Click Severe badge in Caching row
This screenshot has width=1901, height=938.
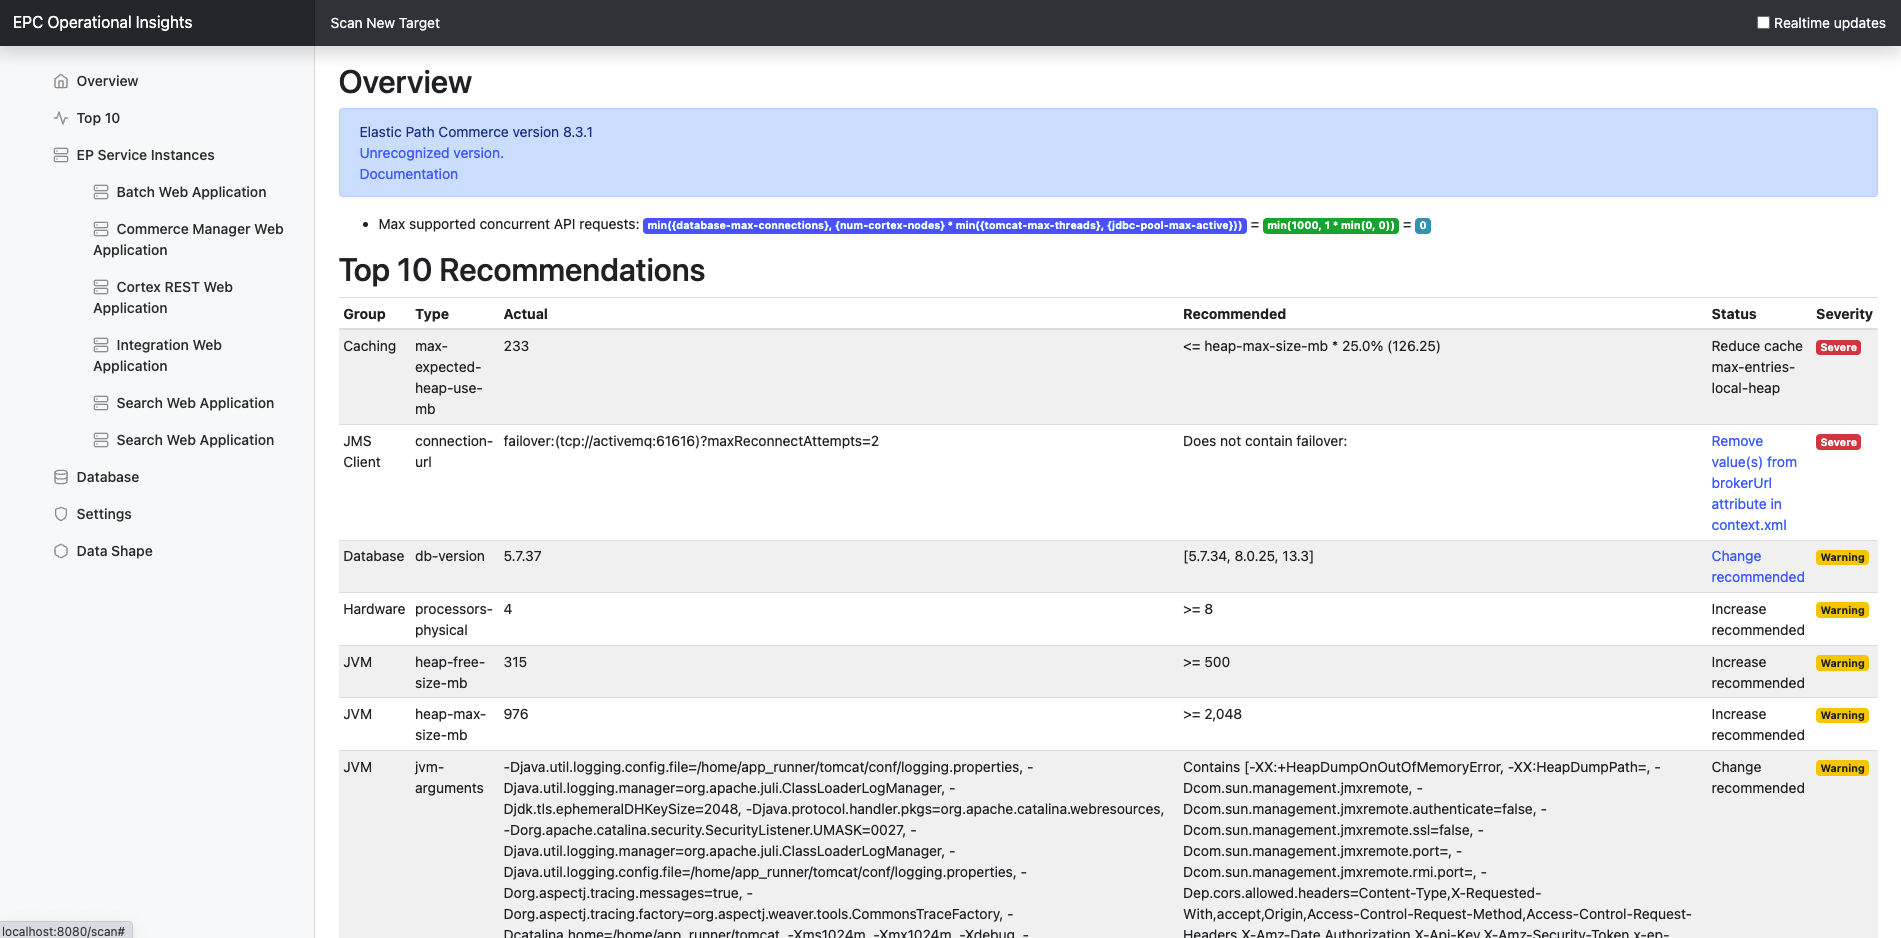click(x=1838, y=348)
